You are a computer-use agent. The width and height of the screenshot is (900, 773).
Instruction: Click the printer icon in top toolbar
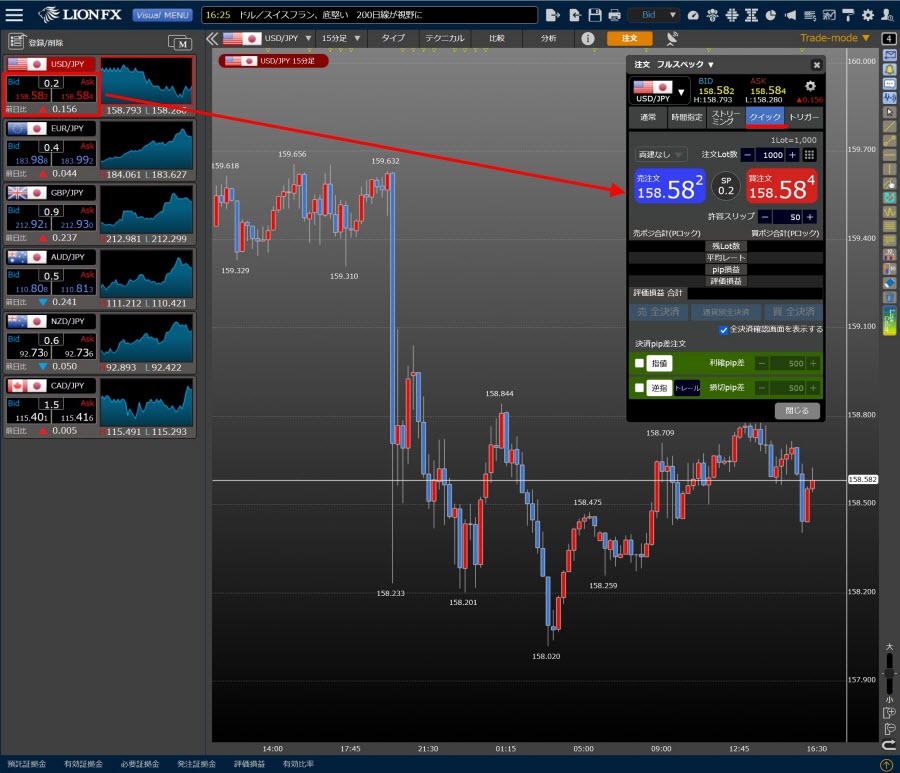614,15
